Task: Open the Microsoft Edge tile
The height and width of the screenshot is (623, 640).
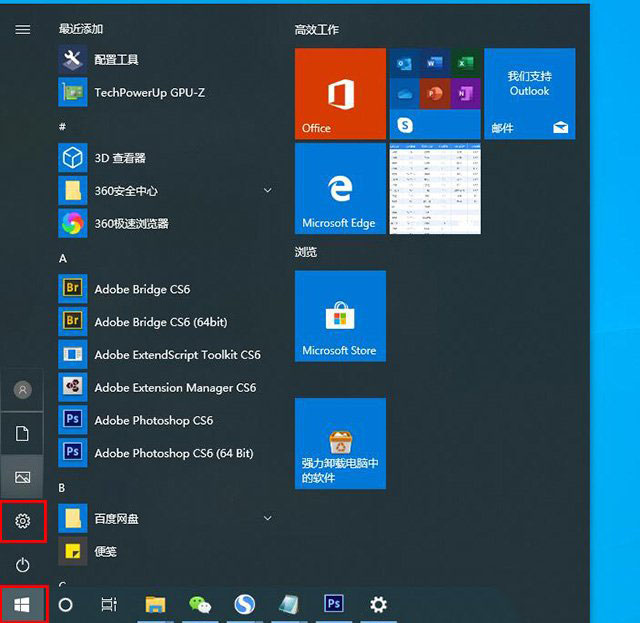Action: [340, 189]
